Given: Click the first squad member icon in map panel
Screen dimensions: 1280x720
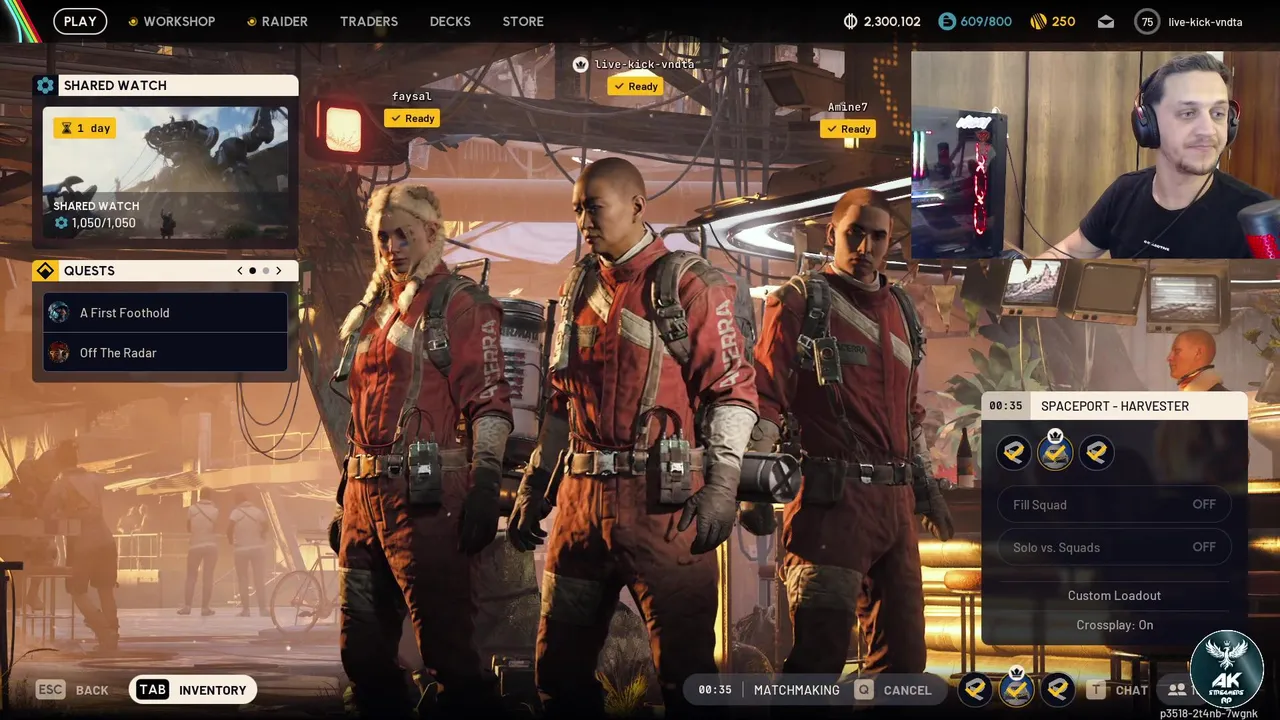Looking at the screenshot, I should coord(1014,453).
